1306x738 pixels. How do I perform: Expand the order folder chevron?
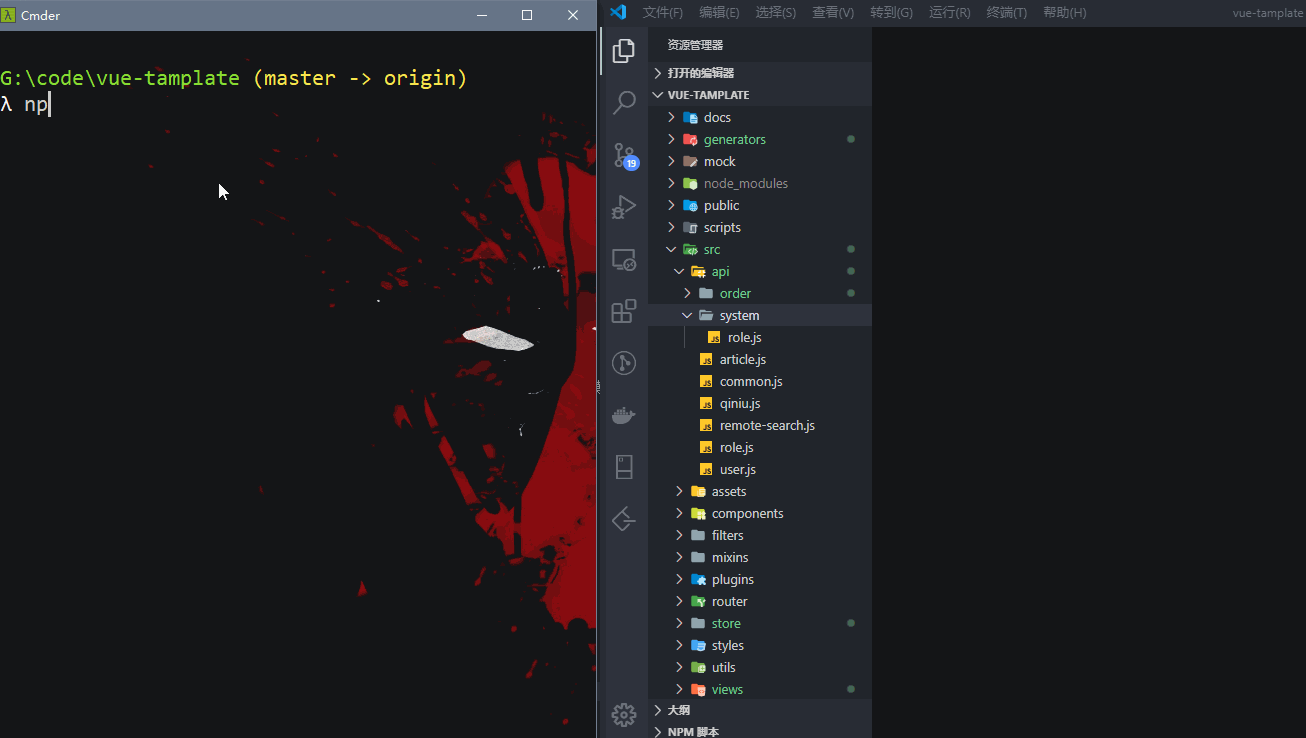pos(688,294)
